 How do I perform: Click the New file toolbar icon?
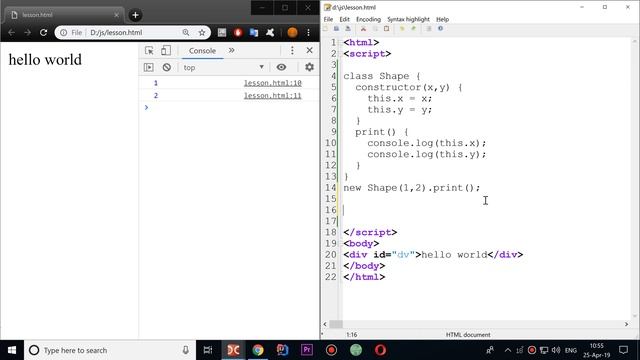pyautogui.click(x=325, y=29)
